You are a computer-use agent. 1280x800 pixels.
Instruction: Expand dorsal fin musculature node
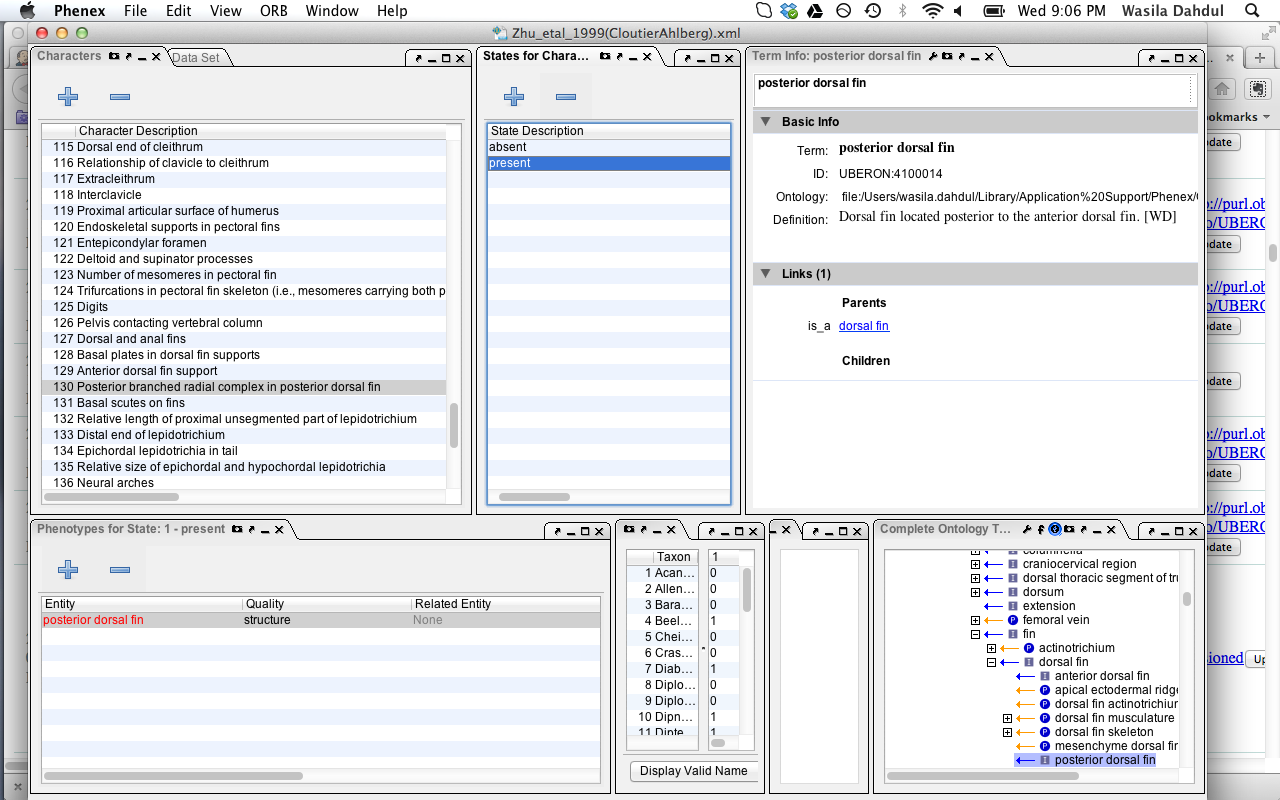tap(1007, 718)
